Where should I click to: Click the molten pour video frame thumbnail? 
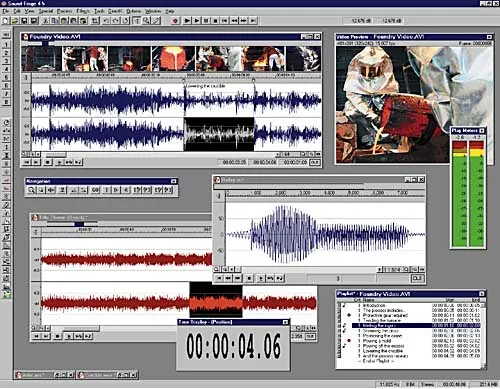[x=173, y=59]
